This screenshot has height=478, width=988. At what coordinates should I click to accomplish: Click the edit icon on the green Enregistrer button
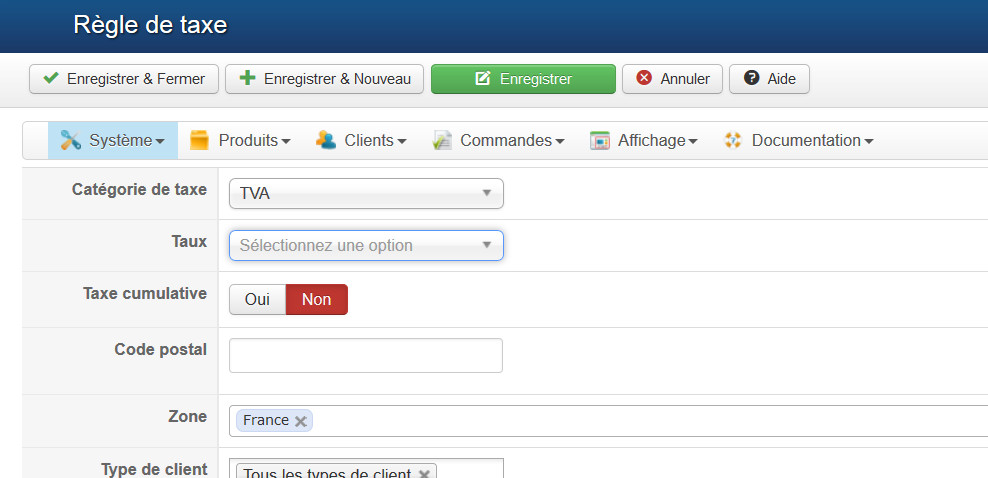[x=483, y=79]
